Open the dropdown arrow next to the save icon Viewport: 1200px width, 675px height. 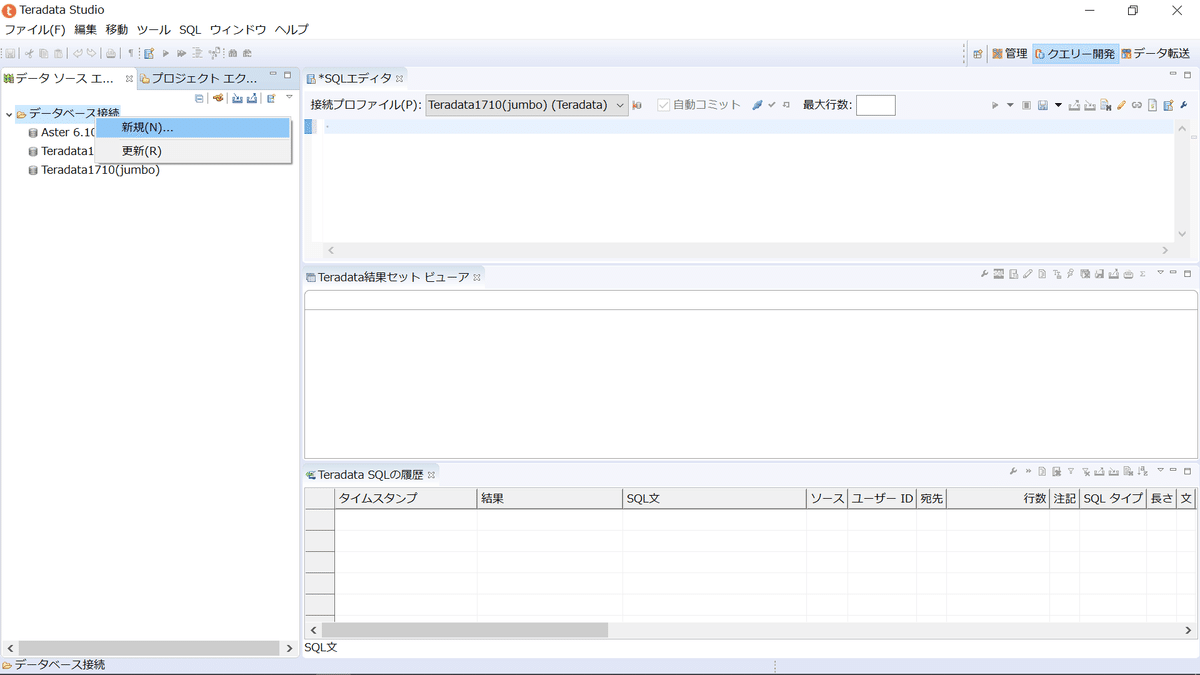pyautogui.click(x=1058, y=105)
